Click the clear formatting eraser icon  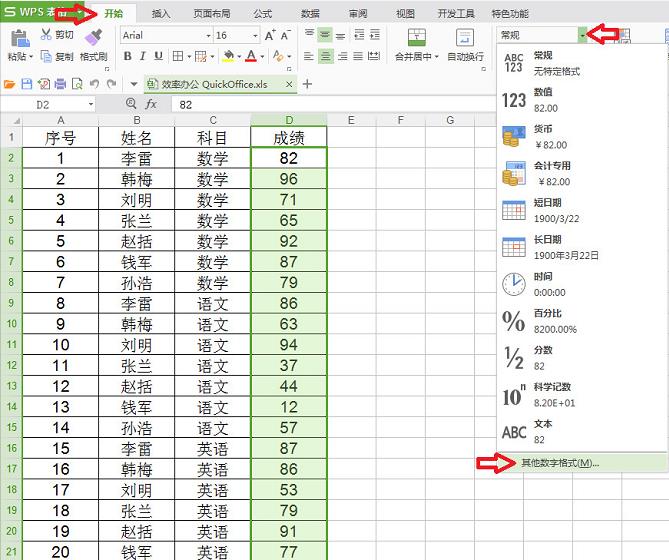[x=278, y=56]
